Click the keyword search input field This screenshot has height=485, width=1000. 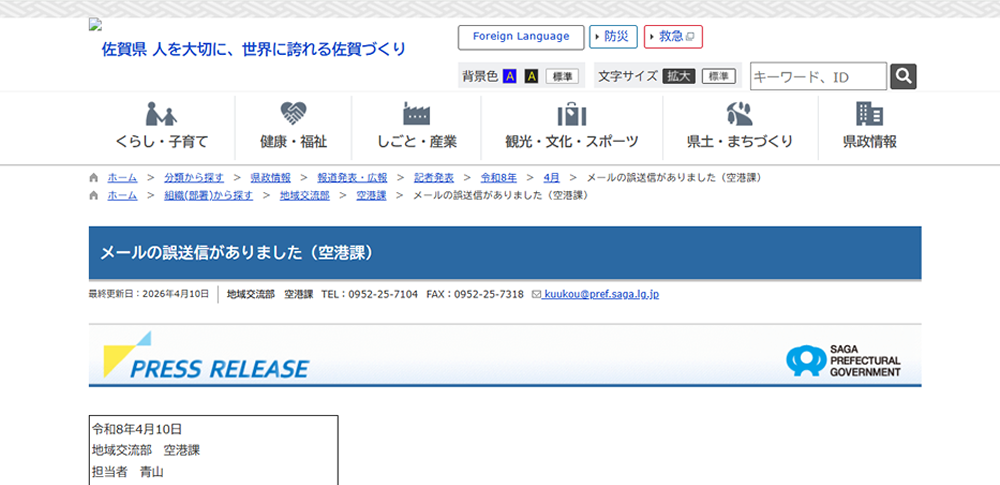pos(817,77)
